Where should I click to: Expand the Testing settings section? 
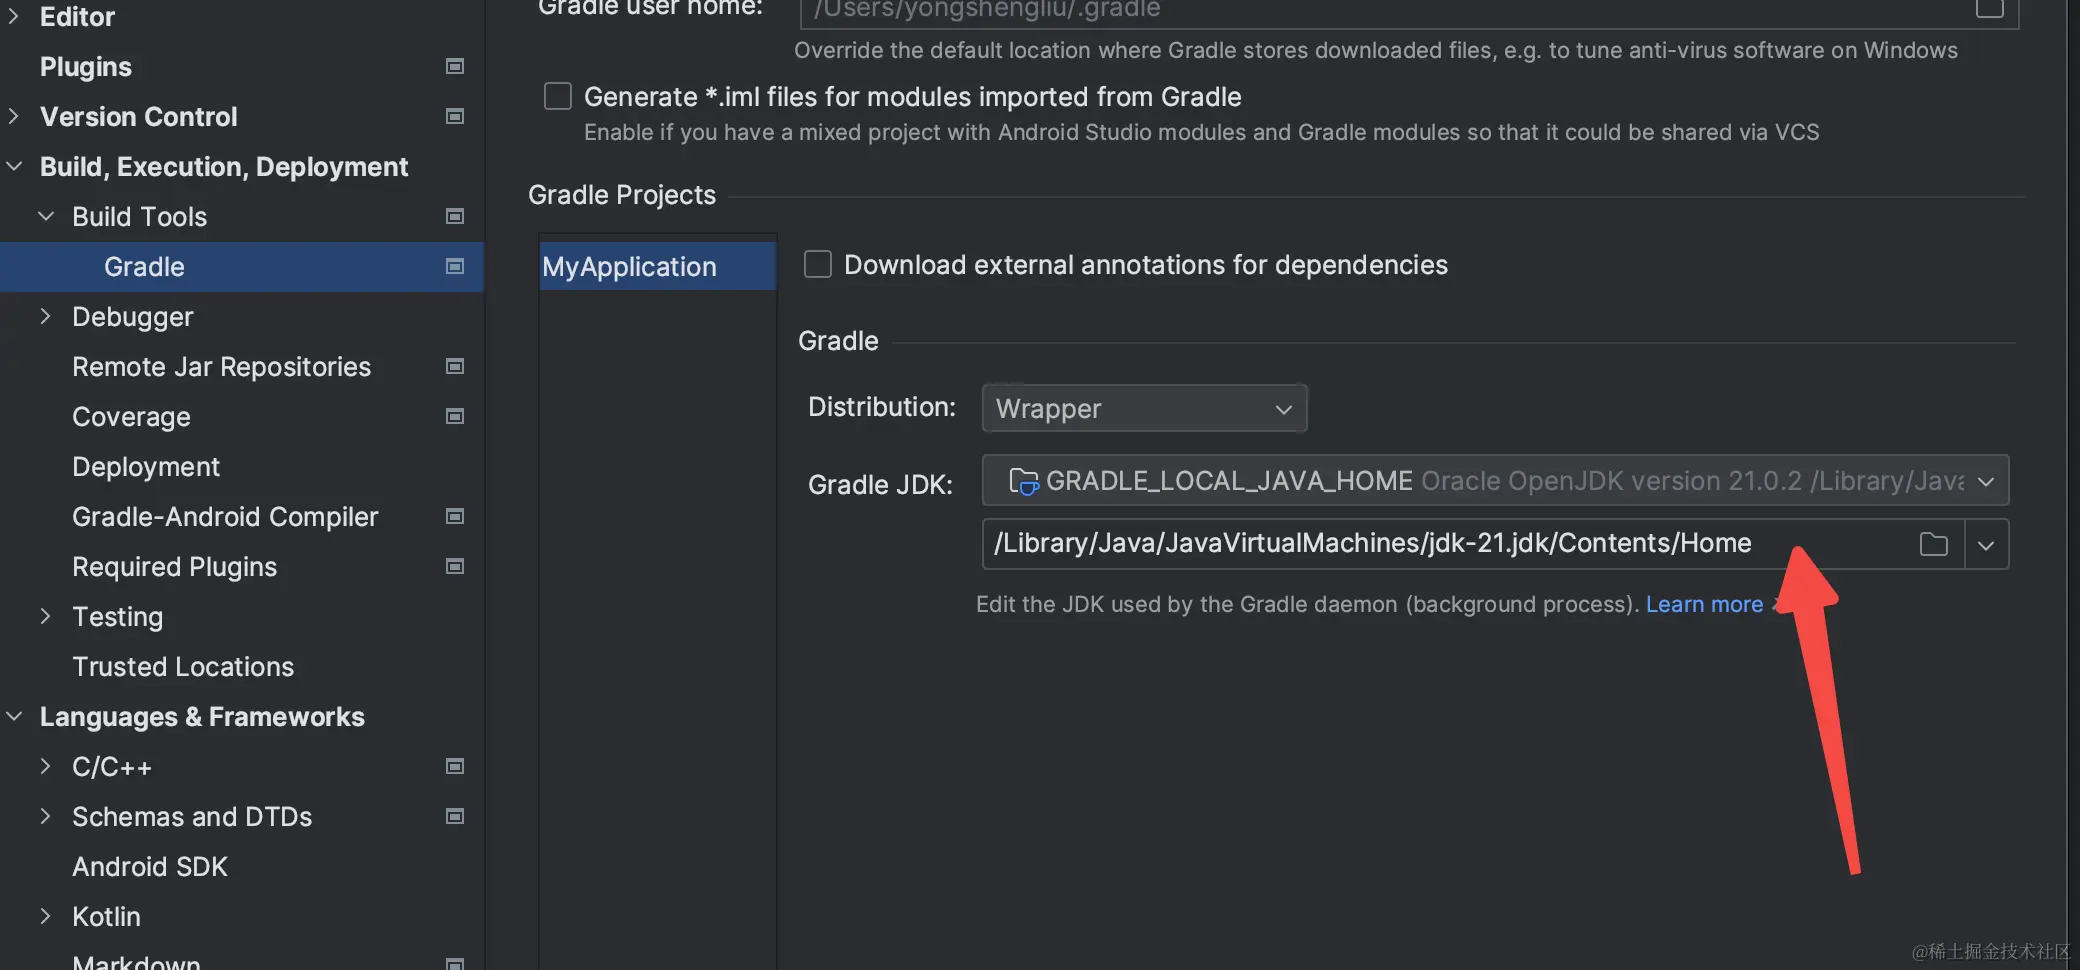click(x=45, y=617)
